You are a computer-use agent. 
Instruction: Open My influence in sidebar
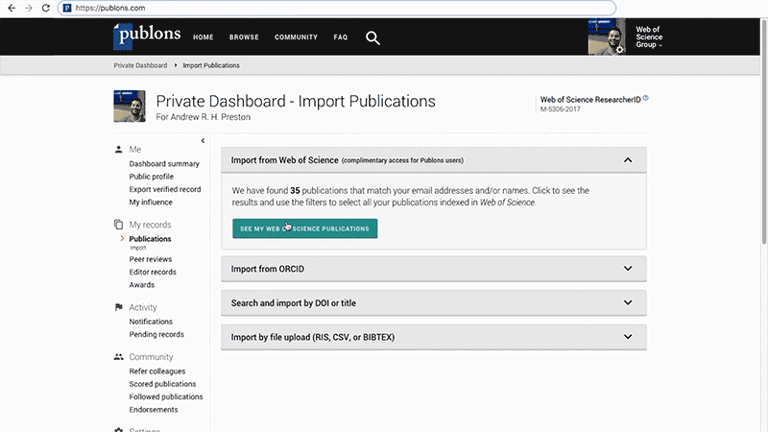click(151, 202)
